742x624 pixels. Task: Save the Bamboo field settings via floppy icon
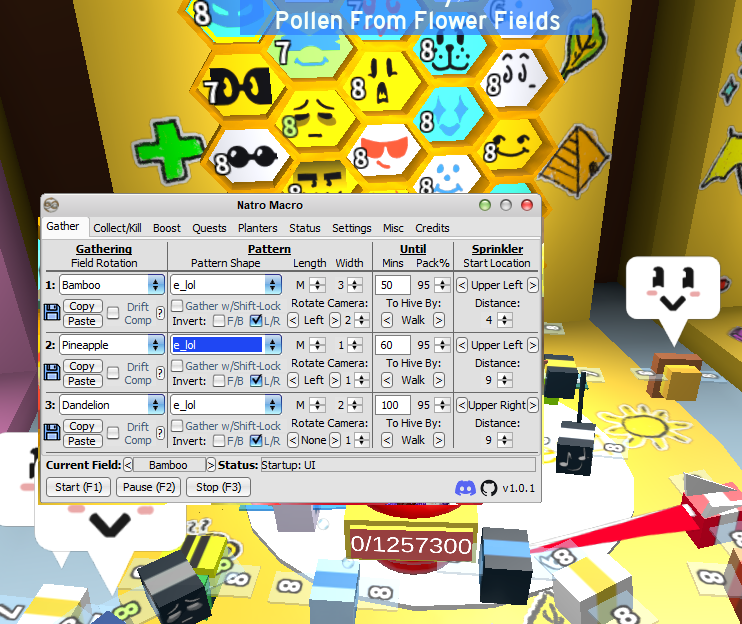tap(52, 313)
